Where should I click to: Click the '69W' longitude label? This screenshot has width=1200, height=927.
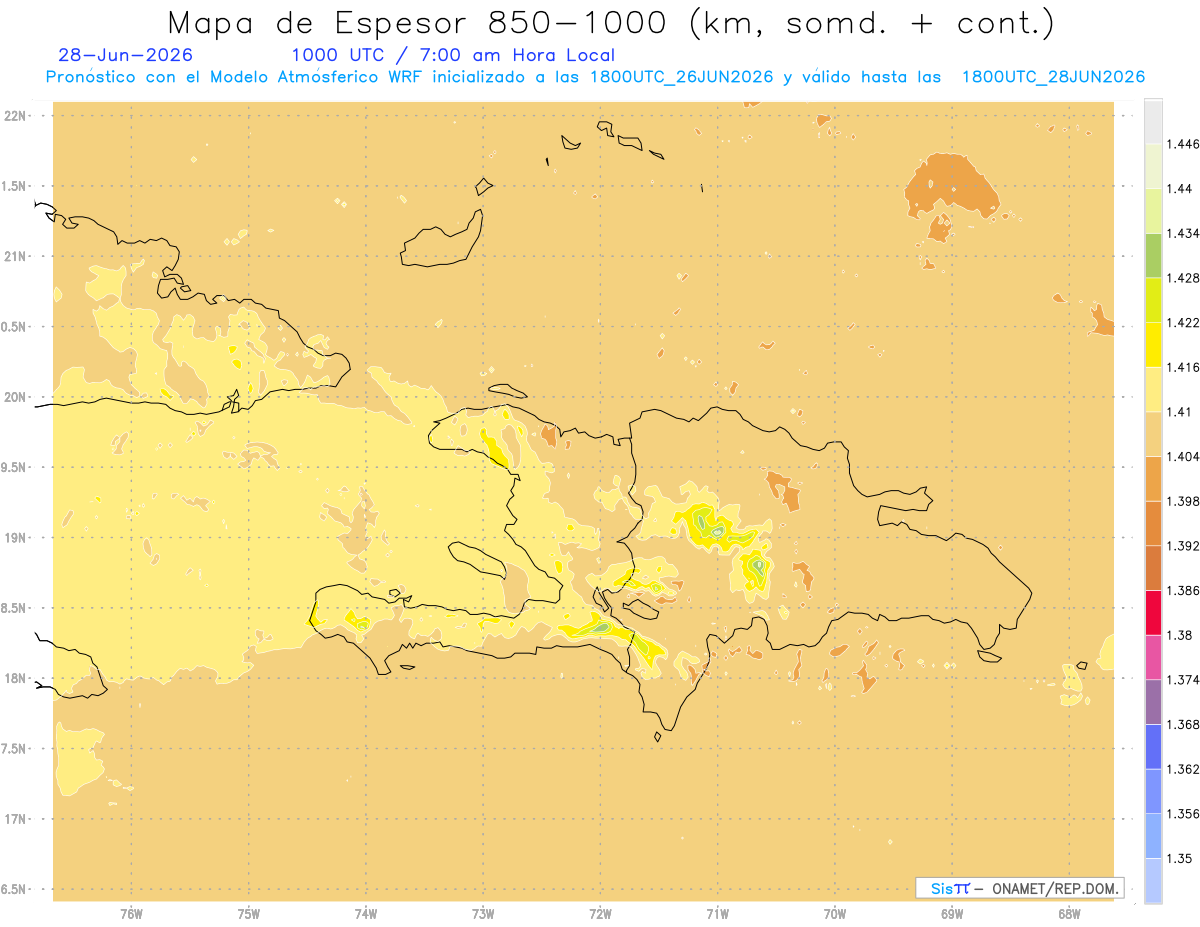tap(951, 913)
